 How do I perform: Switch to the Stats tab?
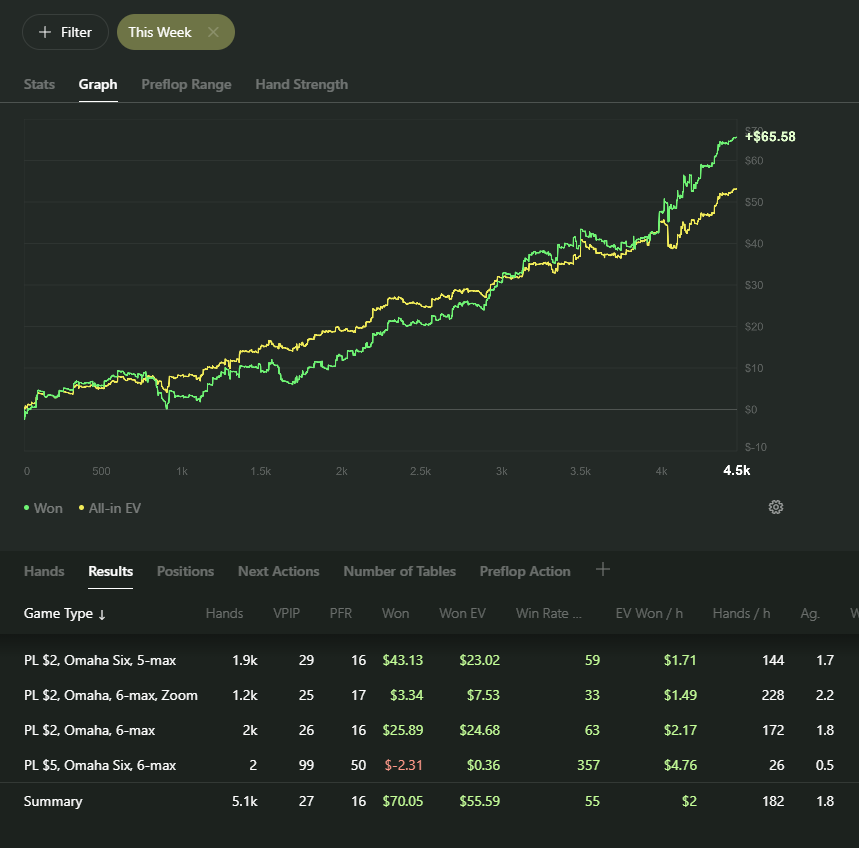pos(39,85)
